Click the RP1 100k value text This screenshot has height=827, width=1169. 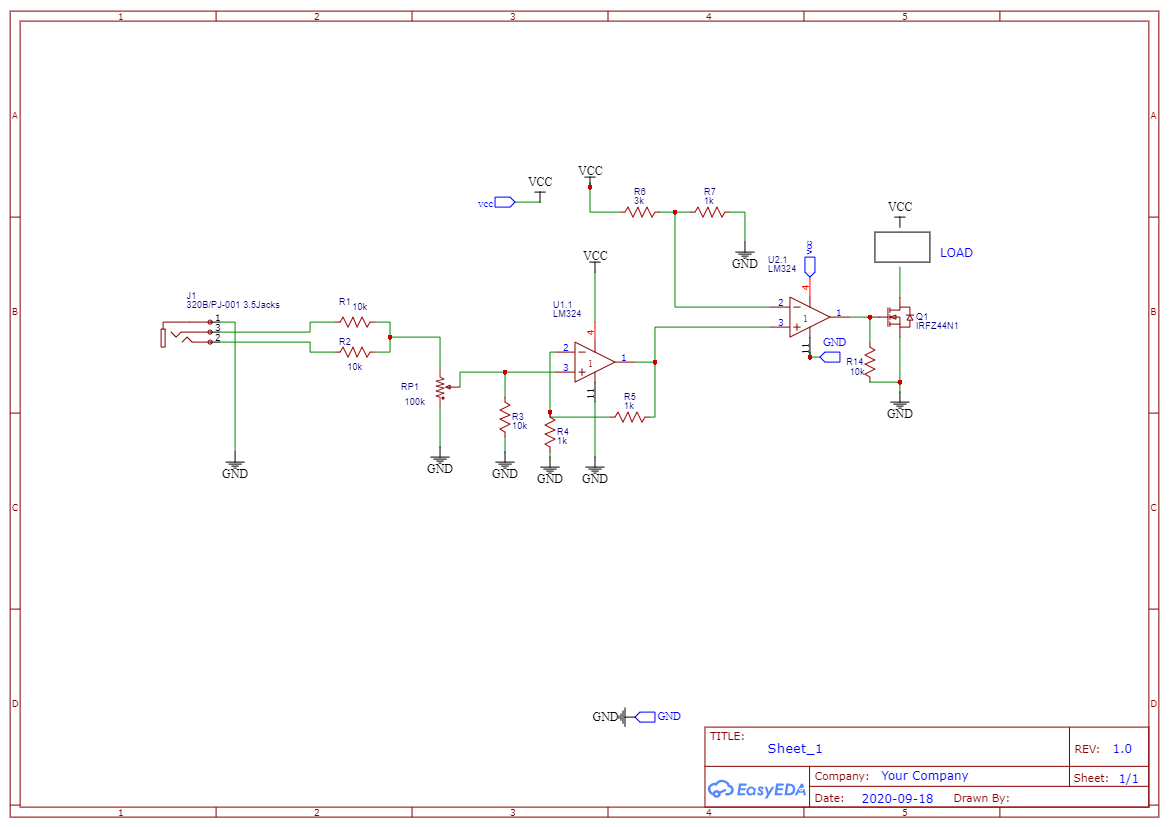[x=415, y=402]
